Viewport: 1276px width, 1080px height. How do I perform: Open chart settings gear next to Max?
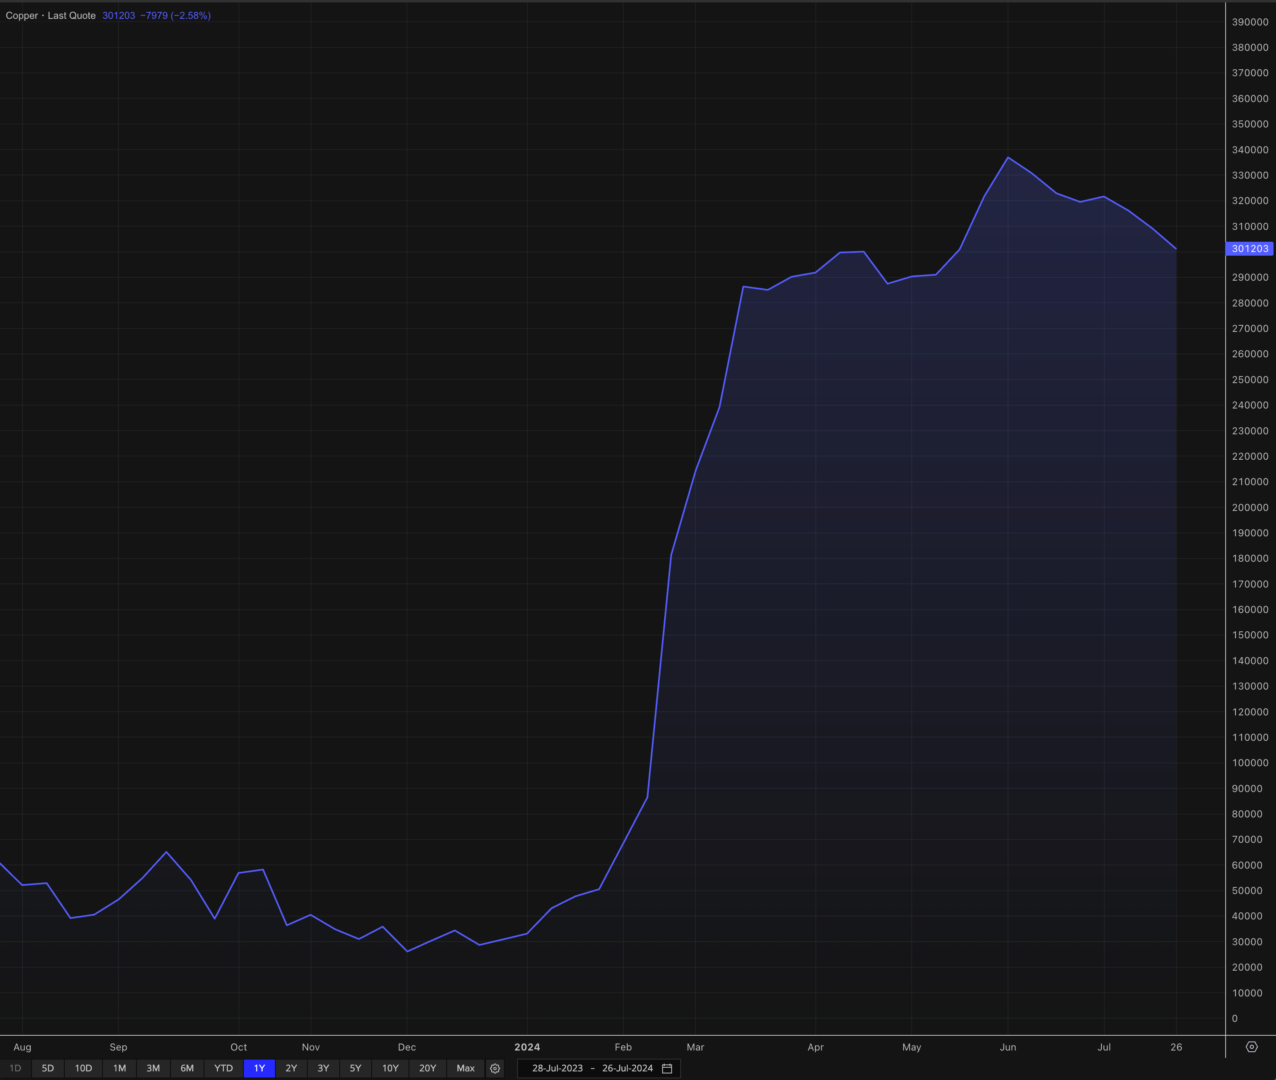(495, 1068)
